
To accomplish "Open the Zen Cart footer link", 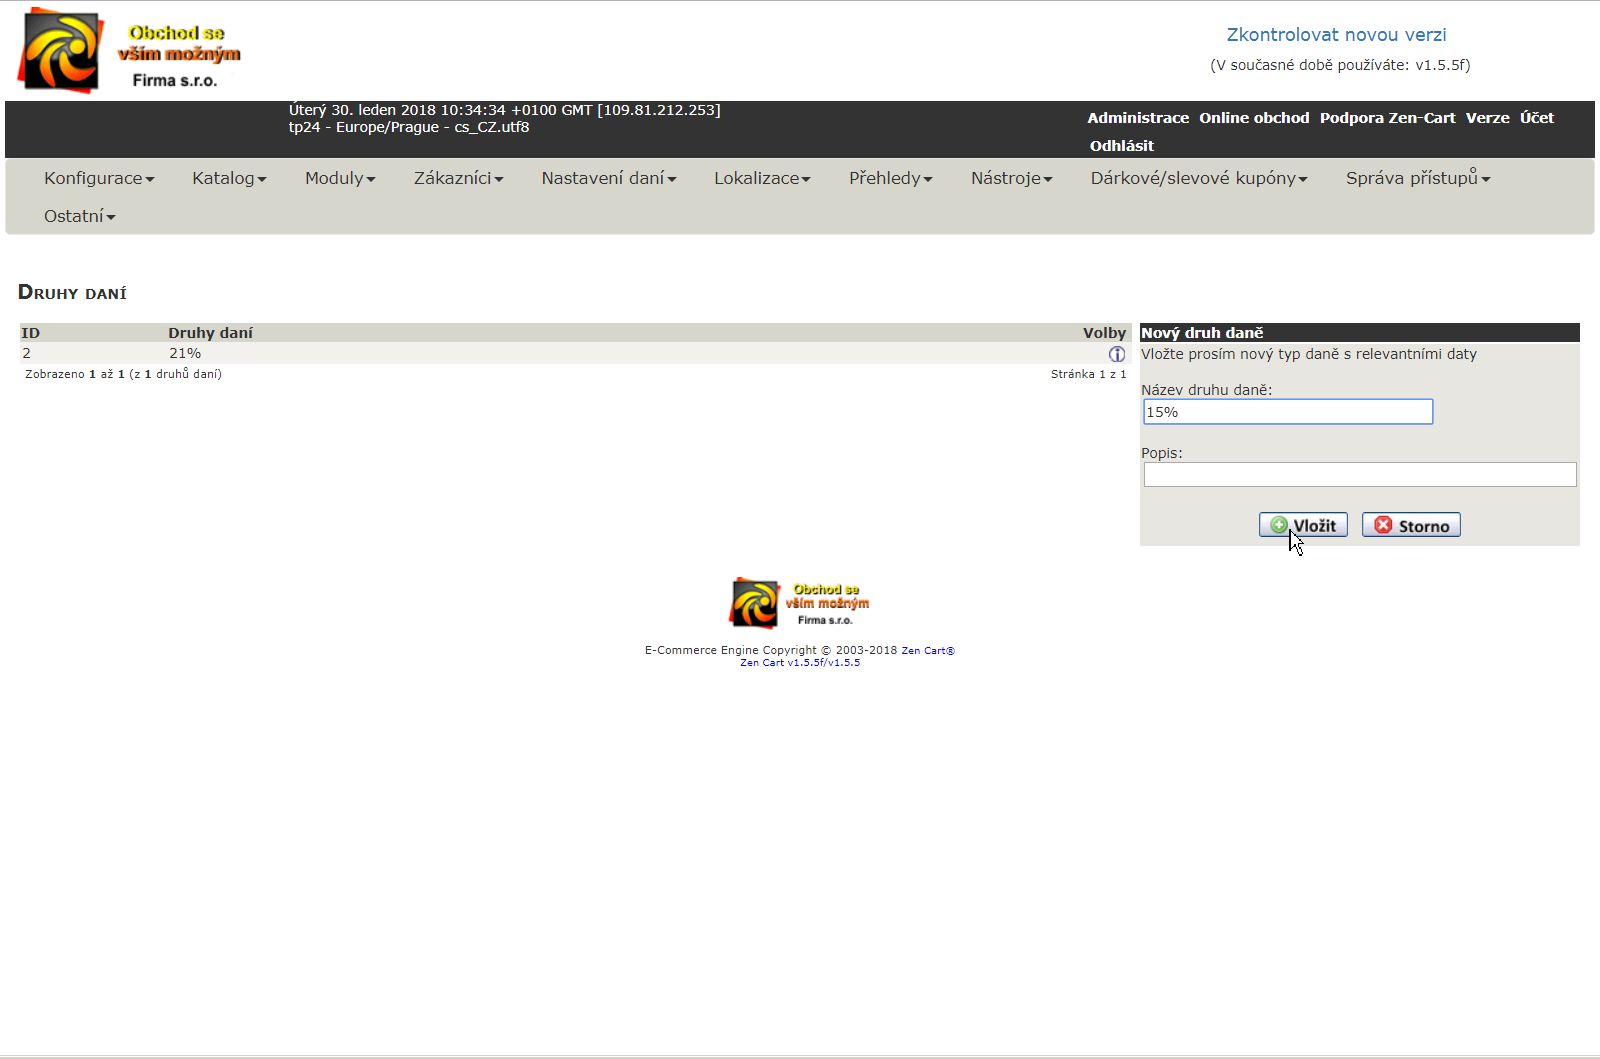I will 927,651.
